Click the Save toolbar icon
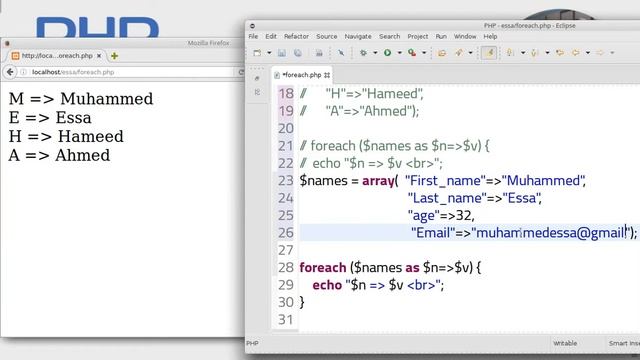Viewport: 640px width, 360px height. coord(282,53)
